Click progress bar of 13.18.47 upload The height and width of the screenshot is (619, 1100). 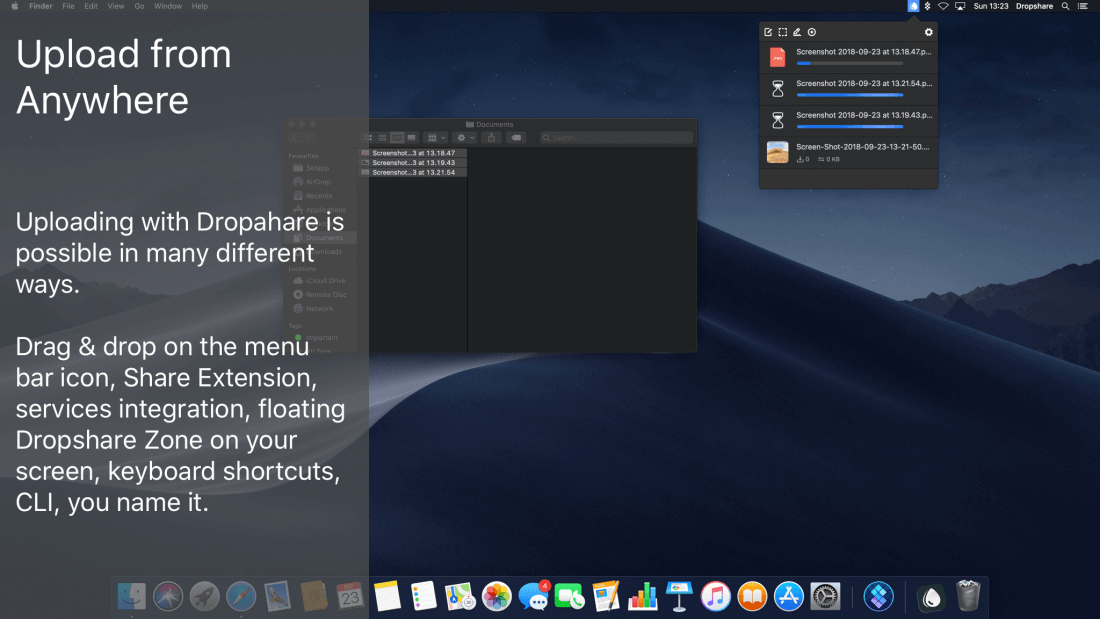tap(850, 63)
